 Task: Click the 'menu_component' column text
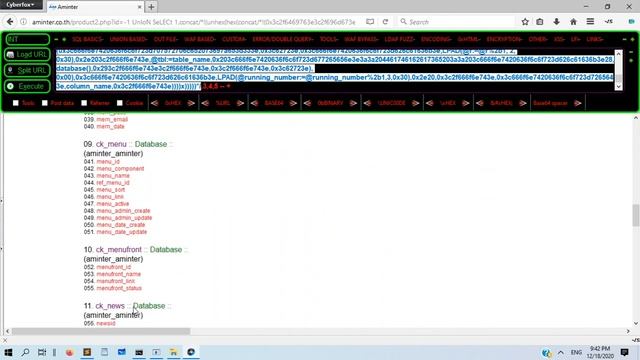point(120,169)
